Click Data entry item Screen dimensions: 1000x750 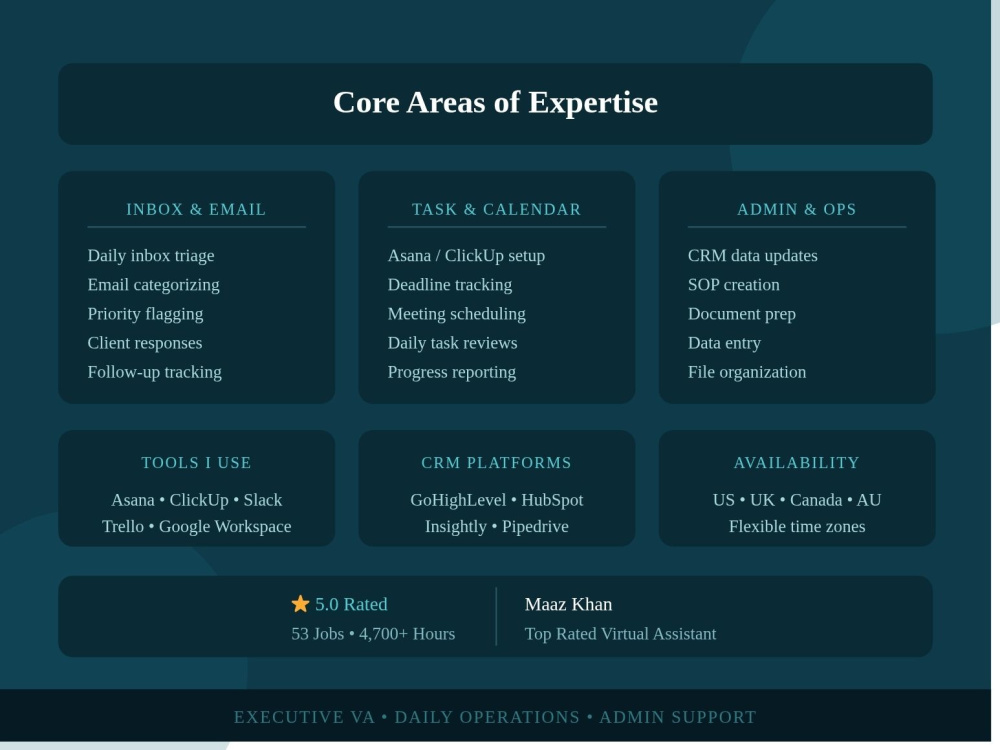724,343
